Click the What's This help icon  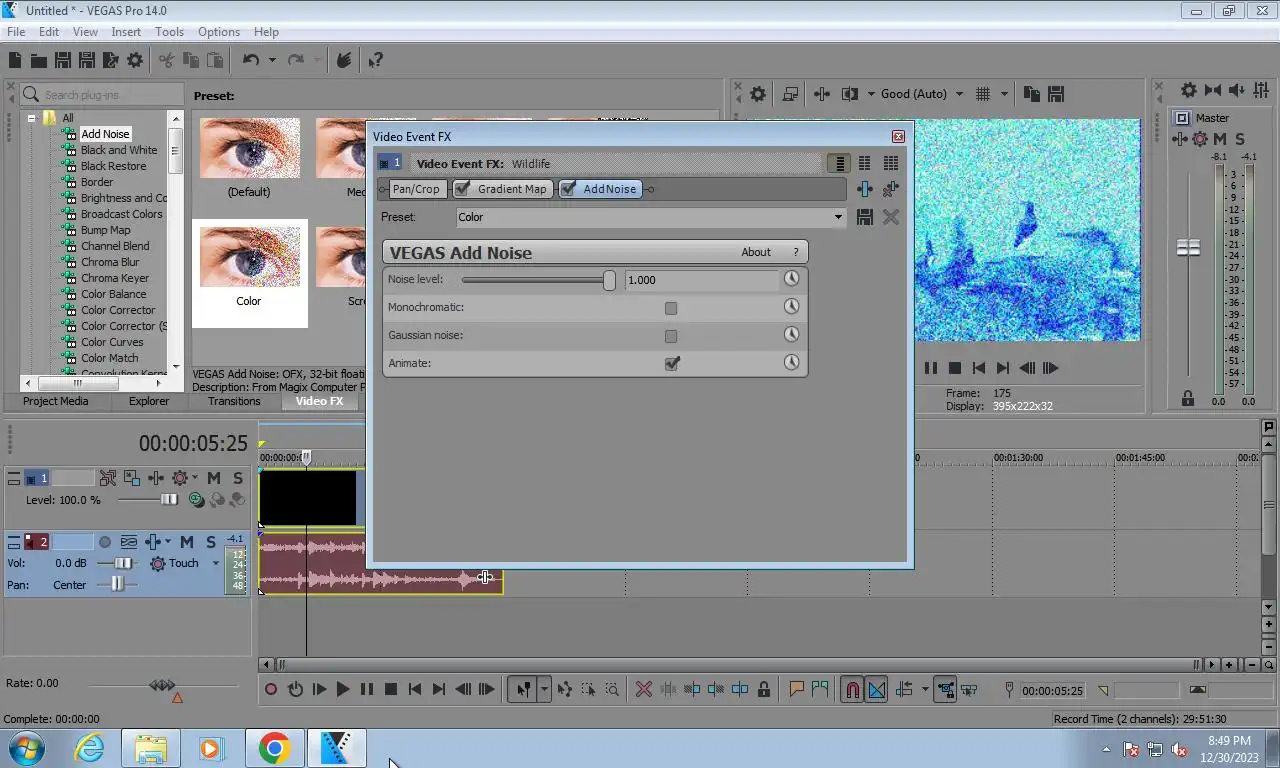[x=375, y=61]
